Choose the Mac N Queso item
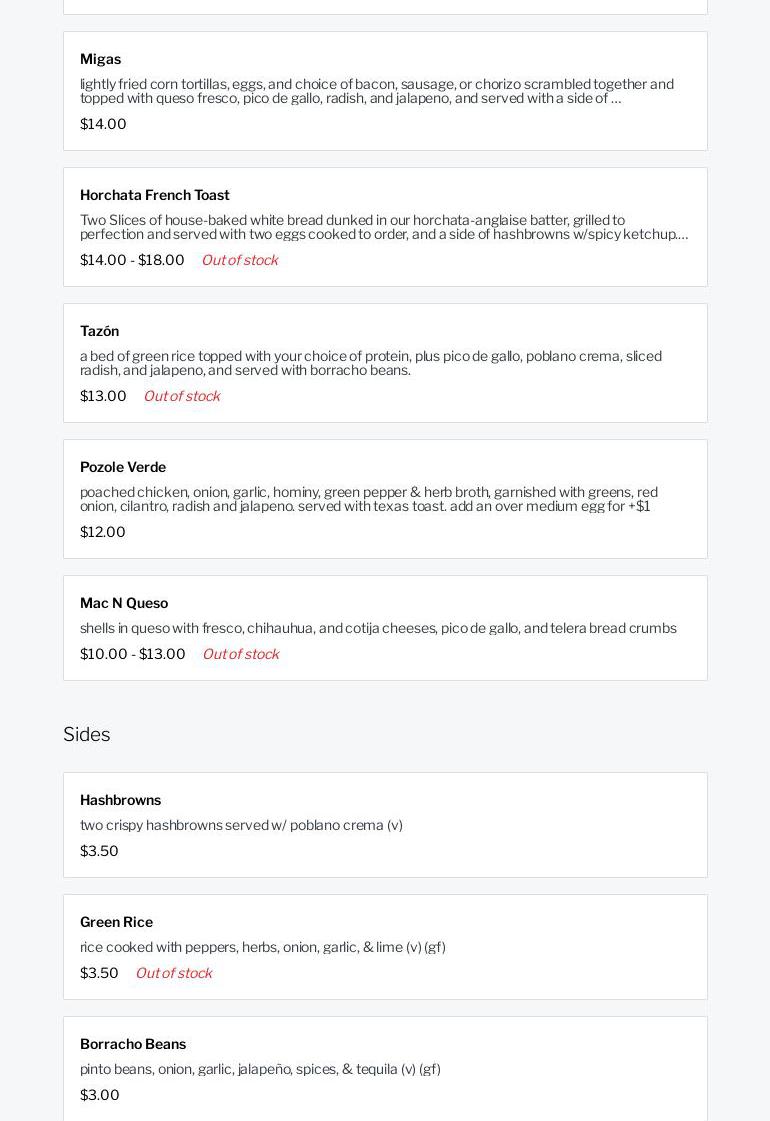 (x=124, y=603)
